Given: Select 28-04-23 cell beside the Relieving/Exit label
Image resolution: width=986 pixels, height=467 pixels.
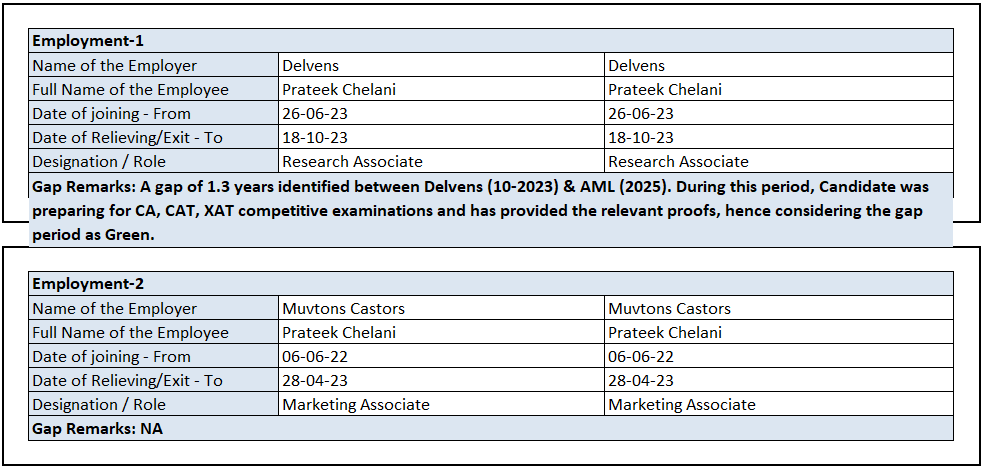Looking at the screenshot, I should pos(315,381).
